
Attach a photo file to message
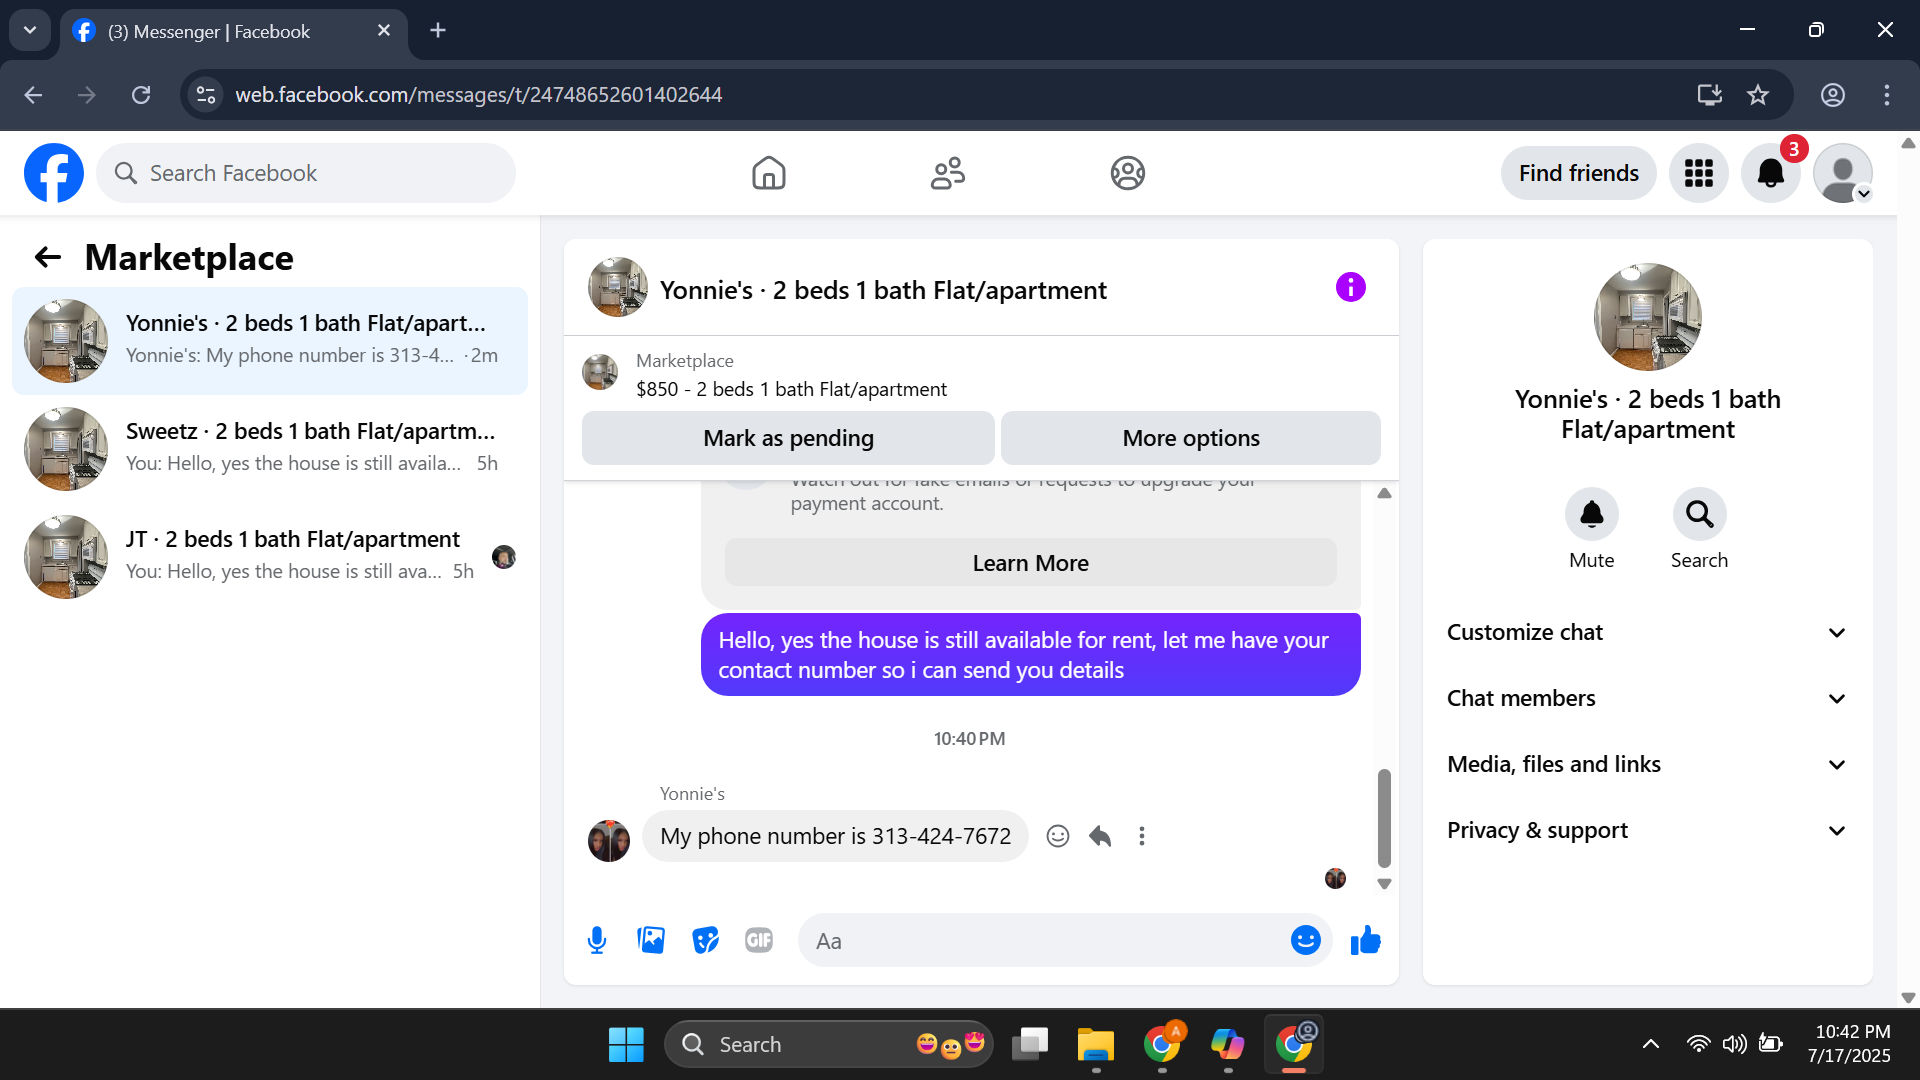pos(651,940)
